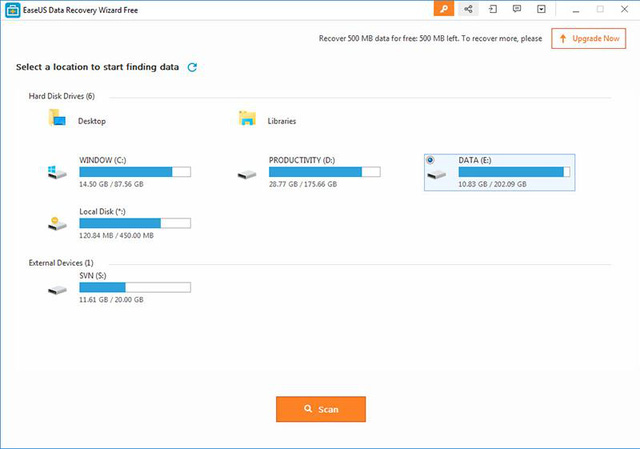Click the SVN (S:) external drive icon

[x=57, y=290]
